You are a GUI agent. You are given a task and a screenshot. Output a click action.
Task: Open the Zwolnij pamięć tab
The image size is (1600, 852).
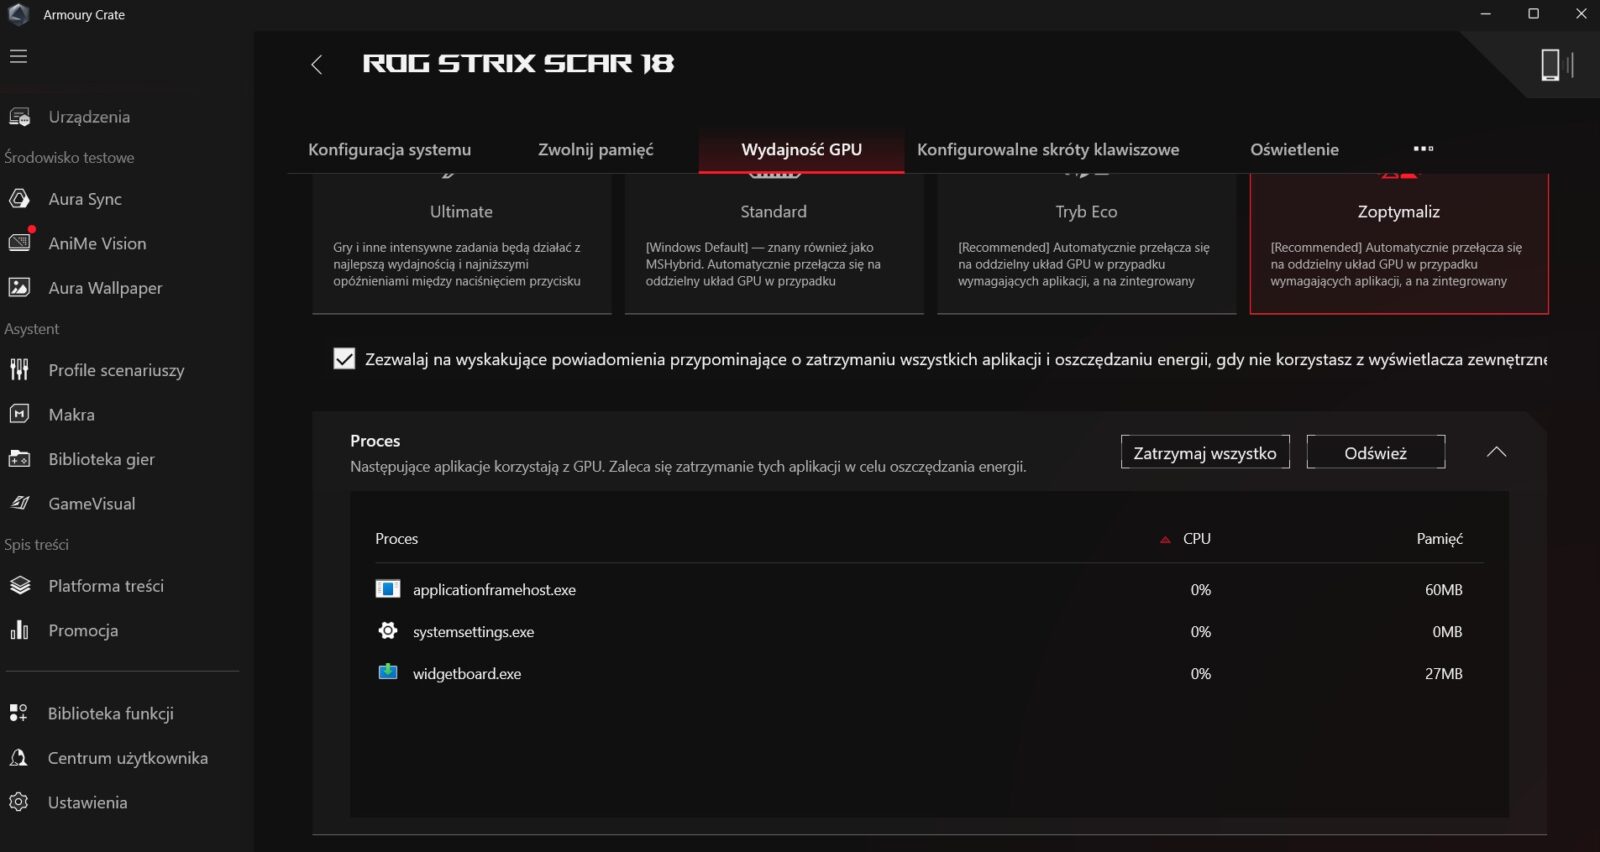[x=595, y=150]
